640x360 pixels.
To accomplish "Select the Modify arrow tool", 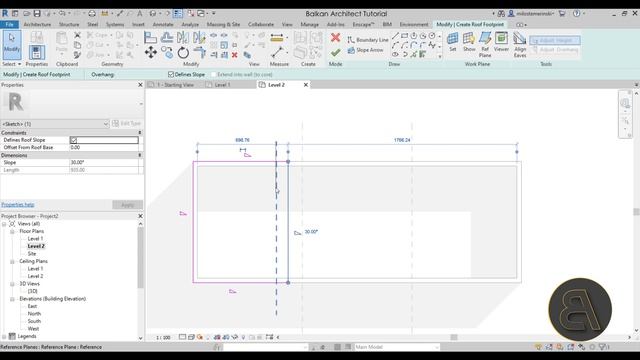I will click(11, 45).
